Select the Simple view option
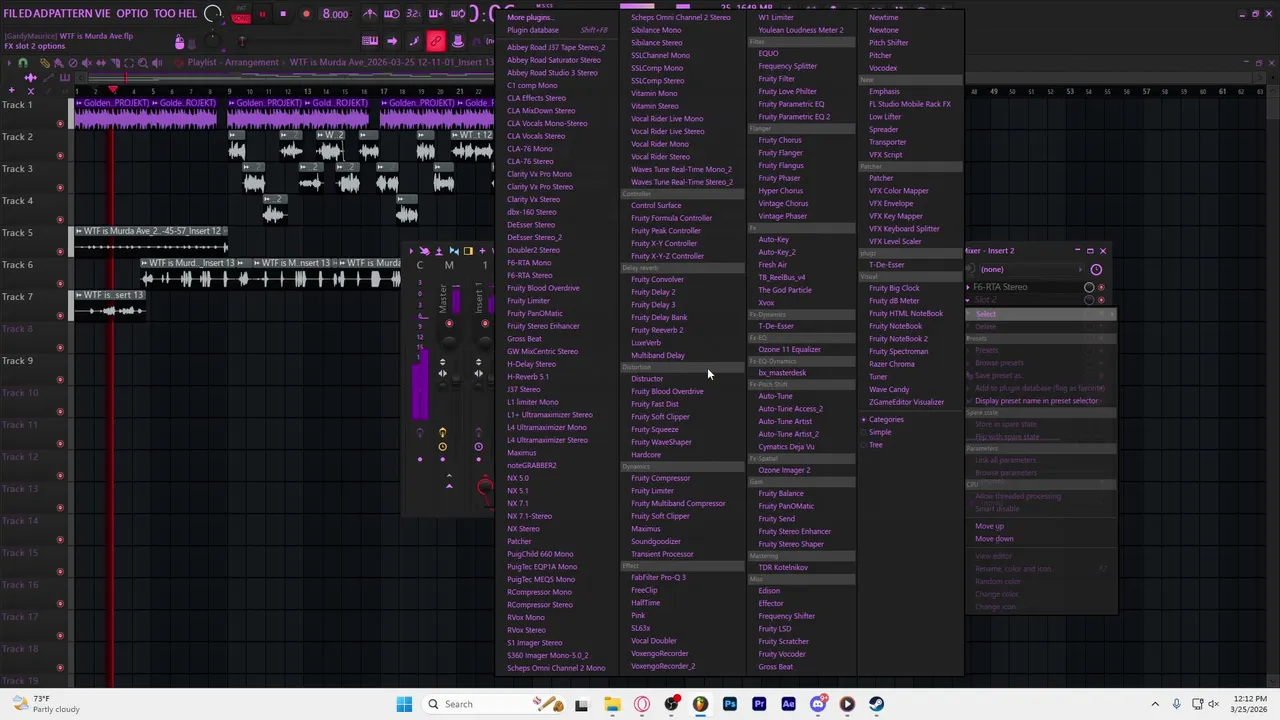The width and height of the screenshot is (1280, 720). pos(880,432)
